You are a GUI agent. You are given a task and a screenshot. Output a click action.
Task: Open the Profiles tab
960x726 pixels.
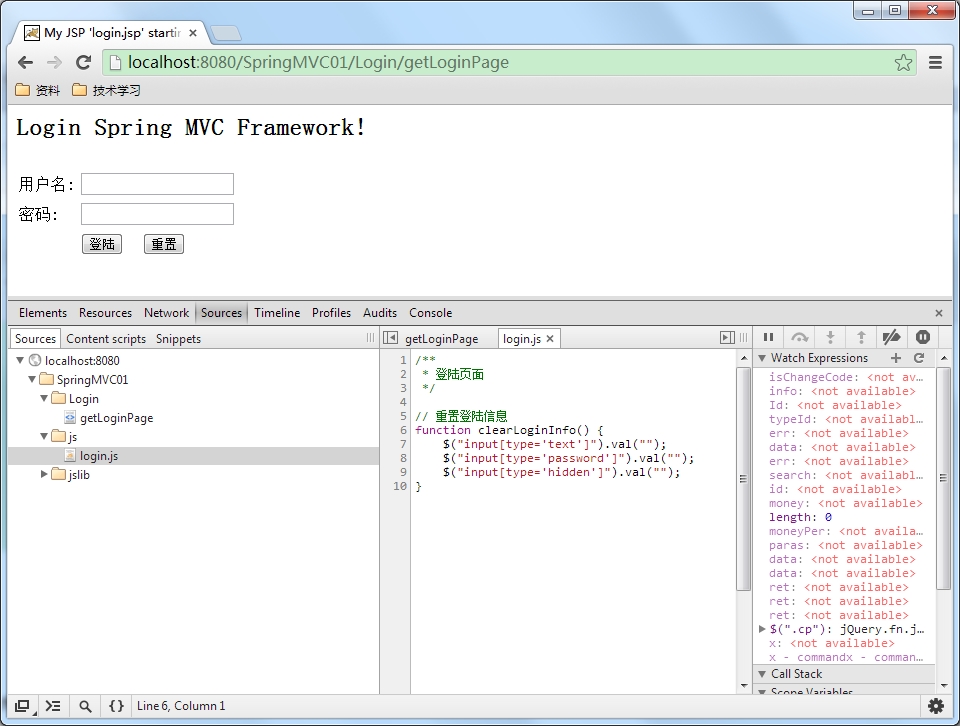tap(331, 313)
